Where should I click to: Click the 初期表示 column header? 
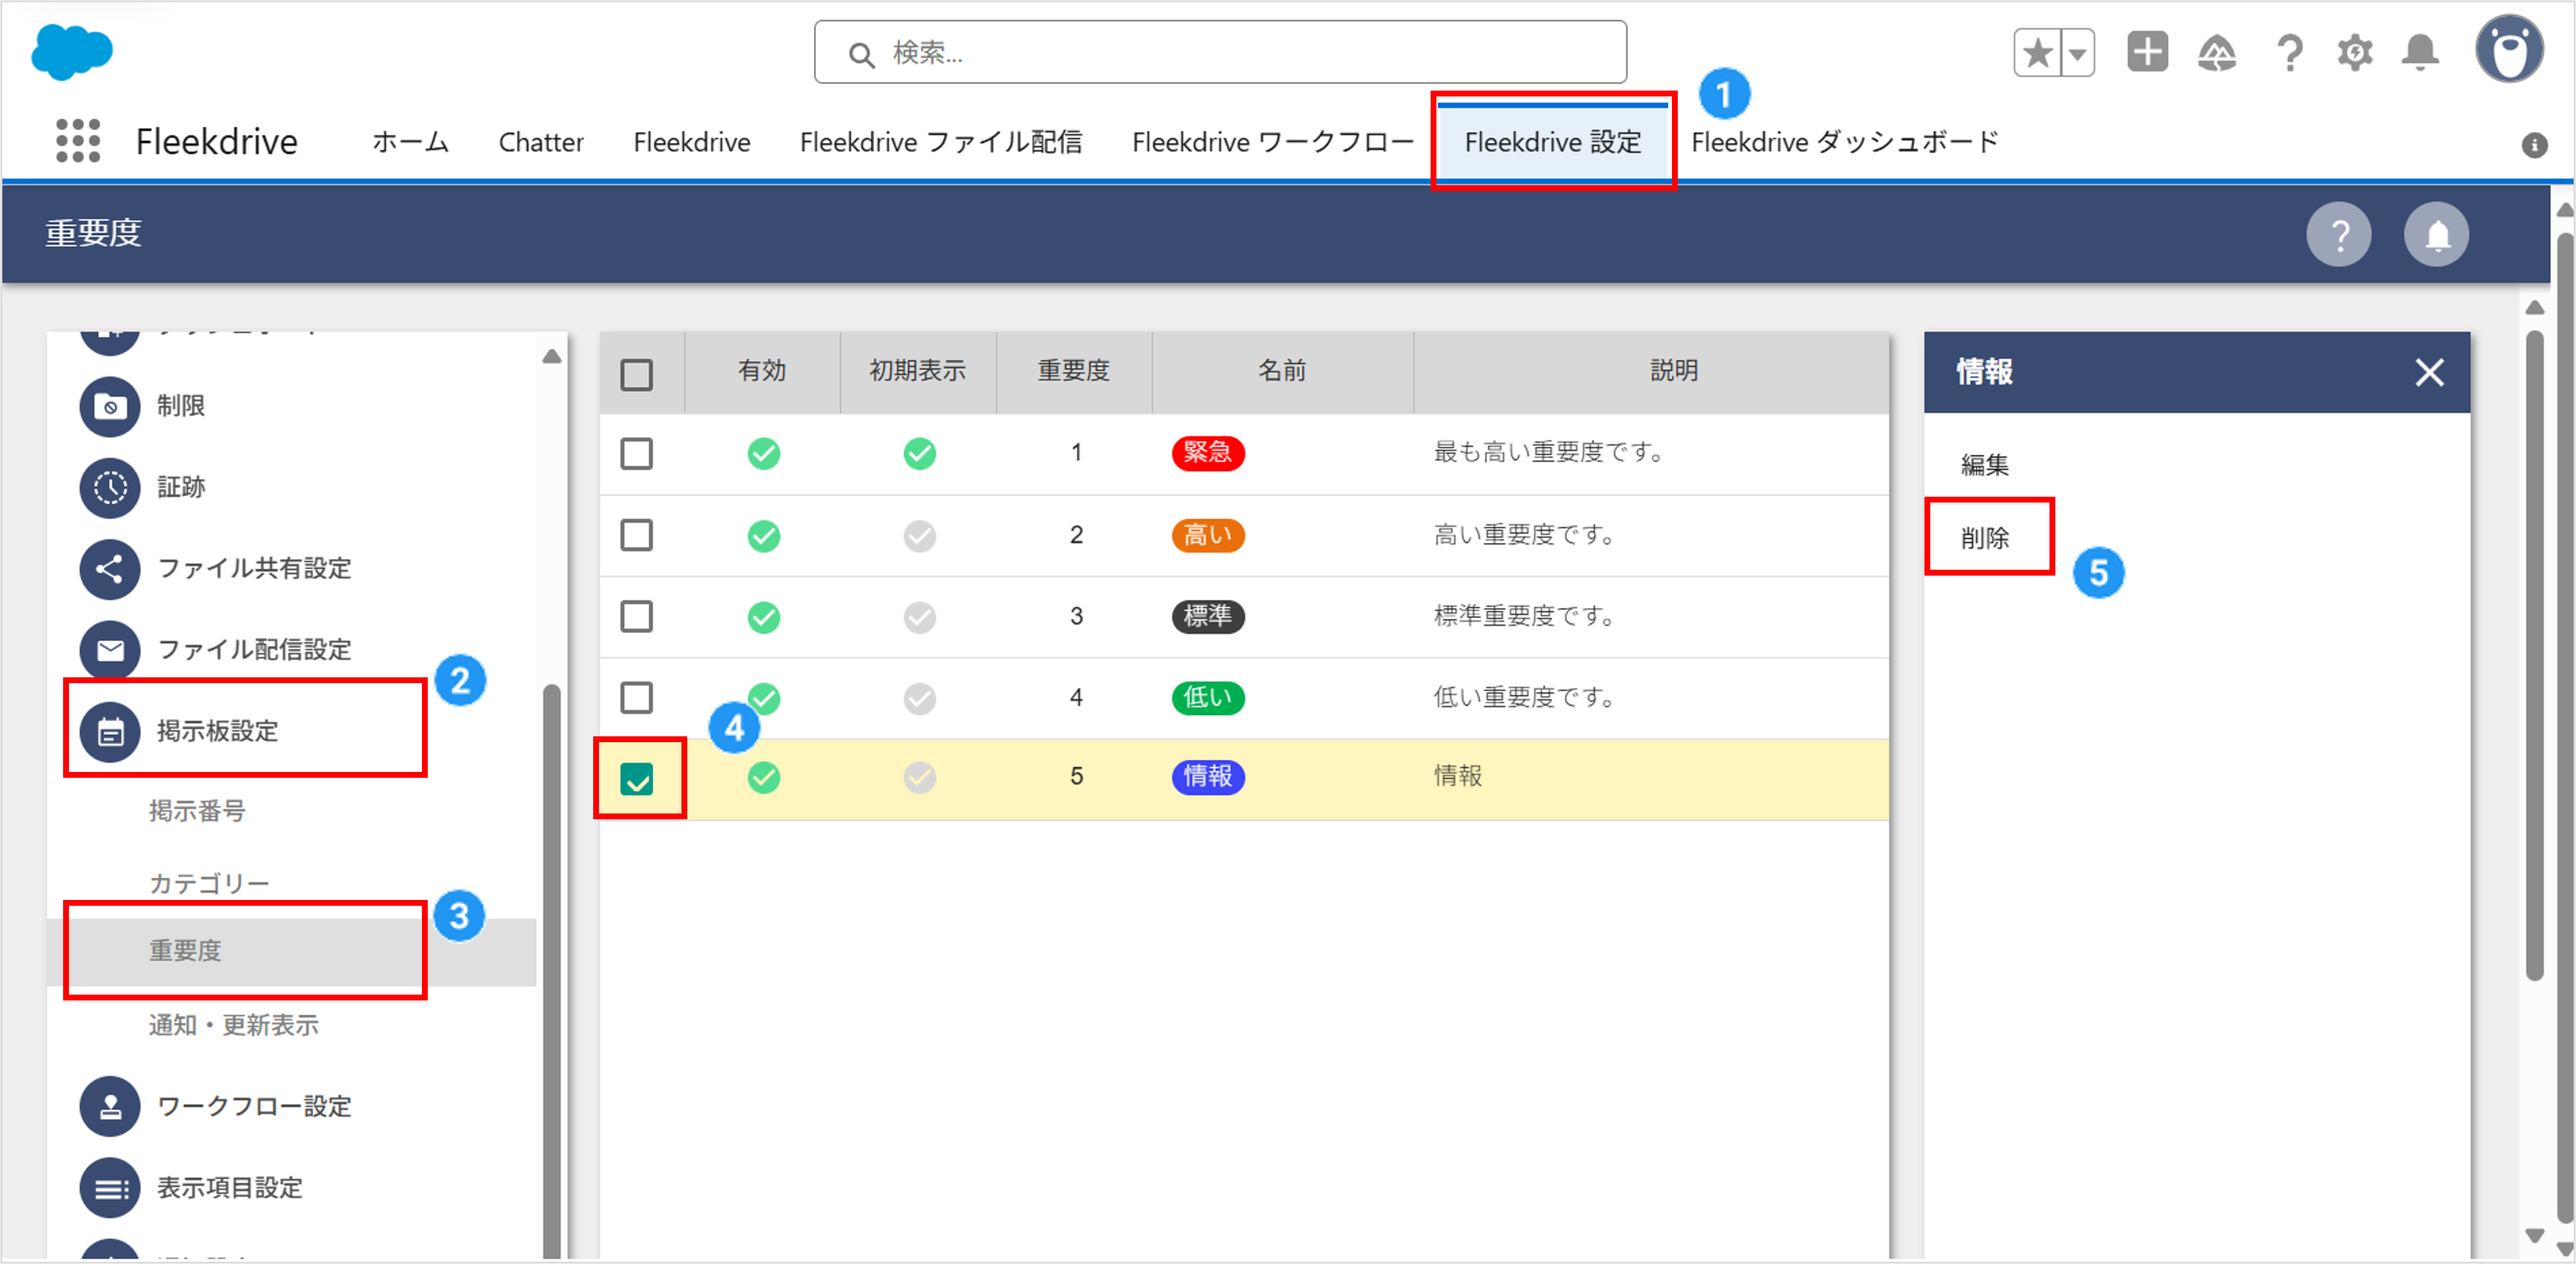click(x=918, y=372)
